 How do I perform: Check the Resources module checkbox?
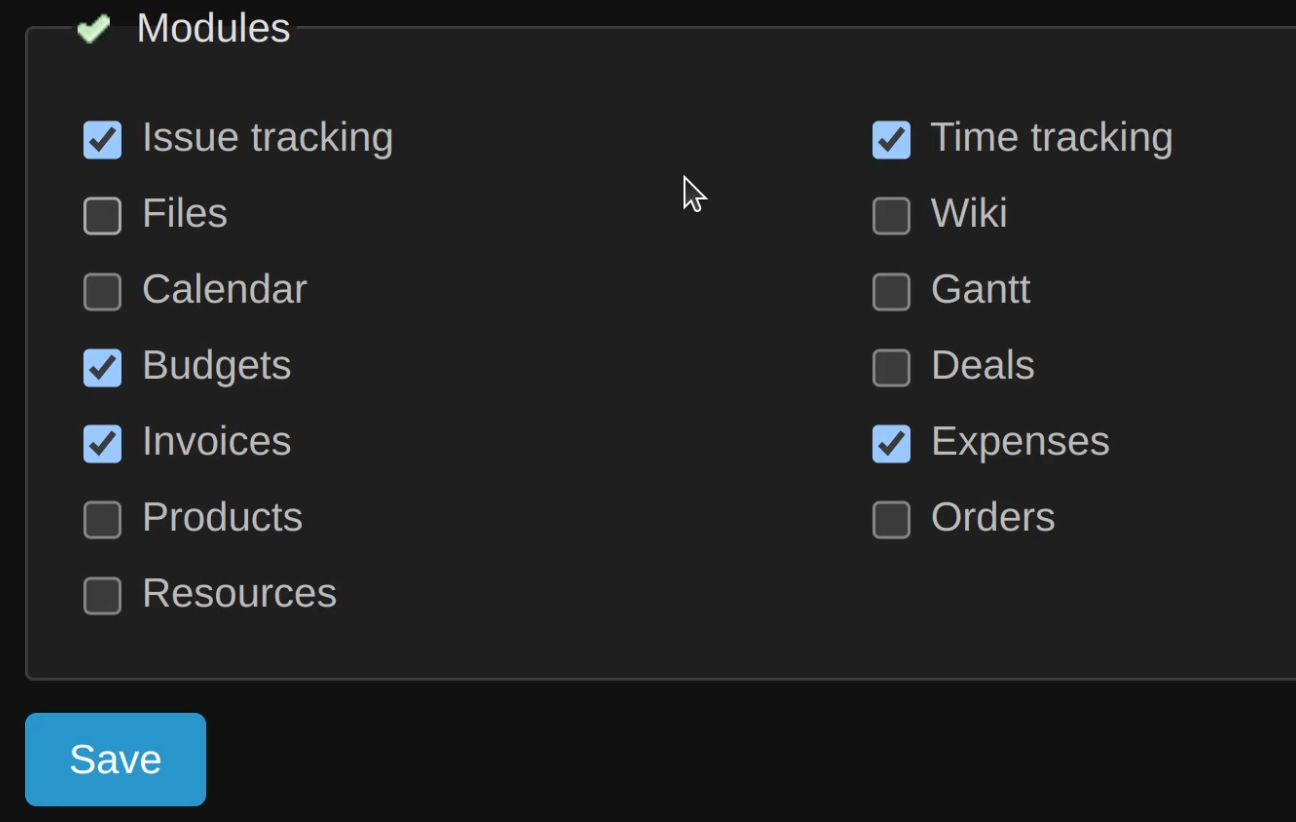point(102,596)
